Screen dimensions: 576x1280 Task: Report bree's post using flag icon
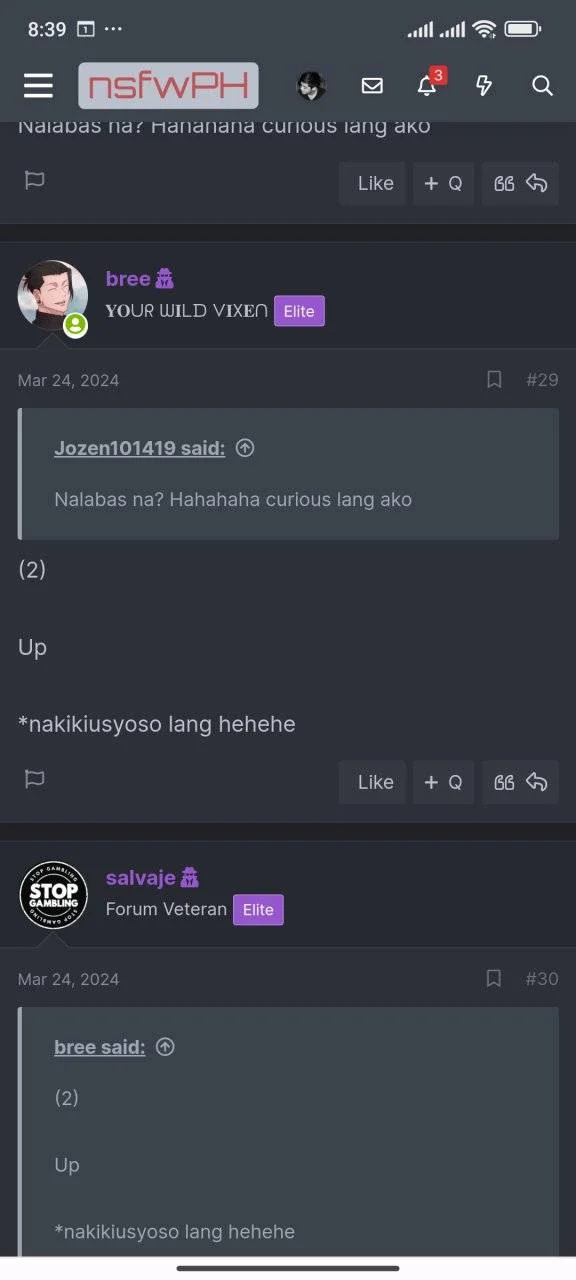pos(35,779)
